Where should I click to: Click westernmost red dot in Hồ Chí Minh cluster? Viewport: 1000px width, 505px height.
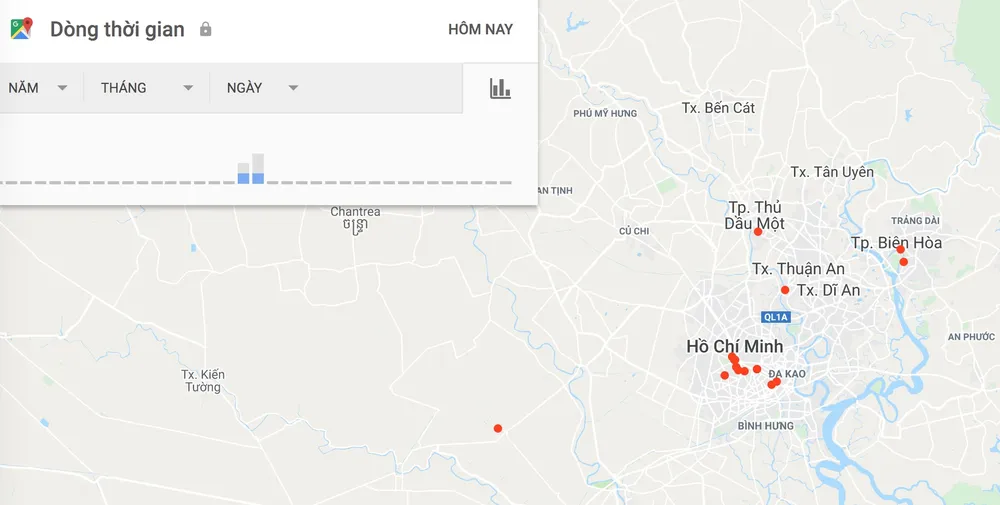pos(725,376)
